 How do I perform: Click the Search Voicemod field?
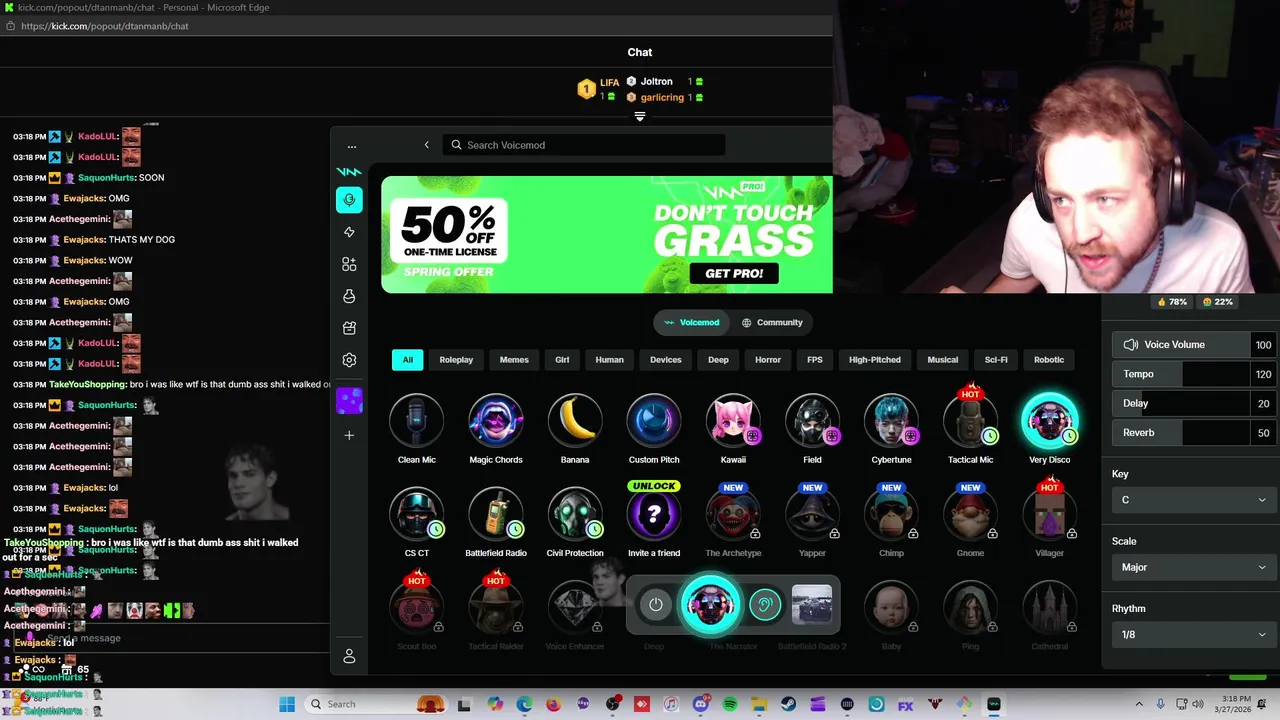[x=584, y=145]
